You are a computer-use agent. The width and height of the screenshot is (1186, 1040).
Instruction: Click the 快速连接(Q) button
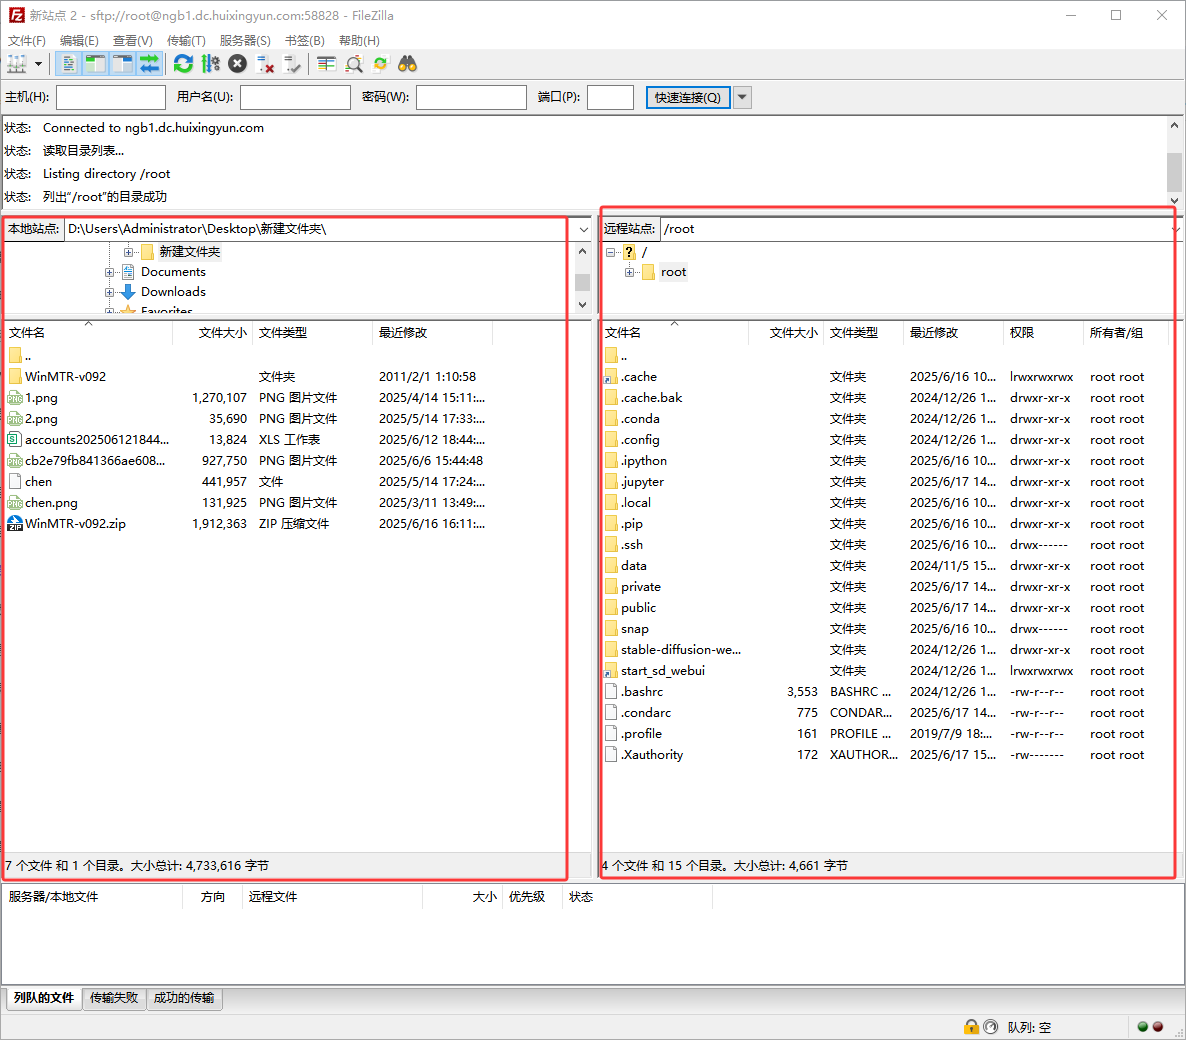coord(688,97)
